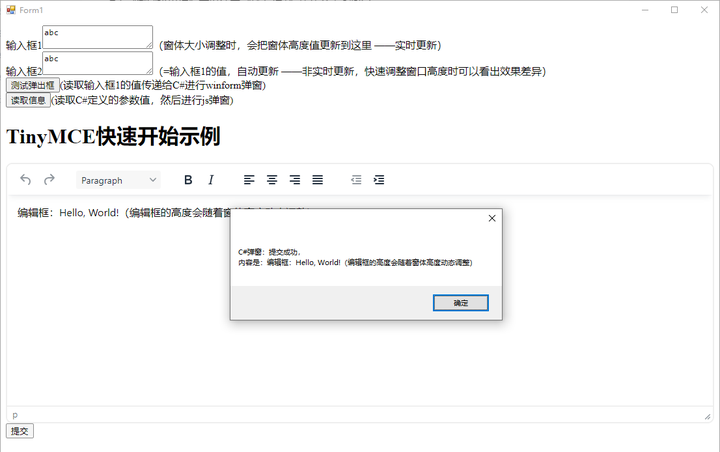720x452 pixels.
Task: Justify the text
Action: click(x=318, y=180)
